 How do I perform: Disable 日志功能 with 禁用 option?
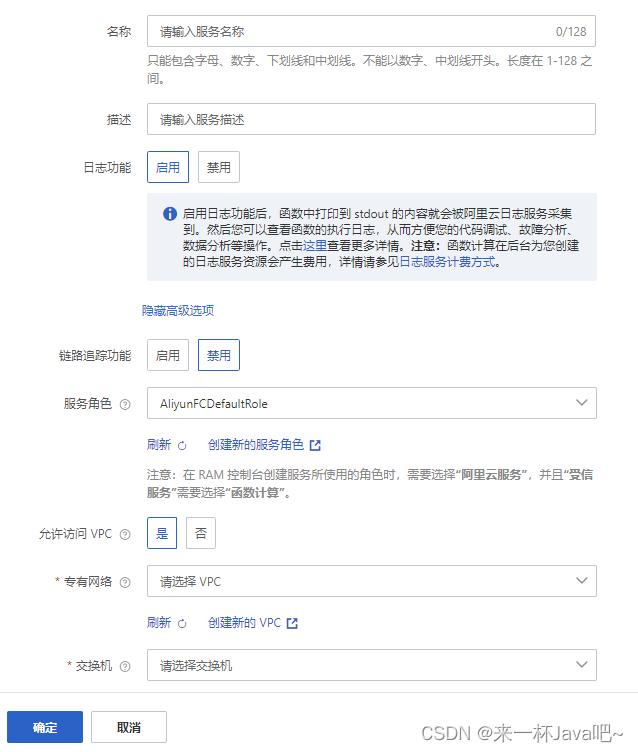pos(219,167)
